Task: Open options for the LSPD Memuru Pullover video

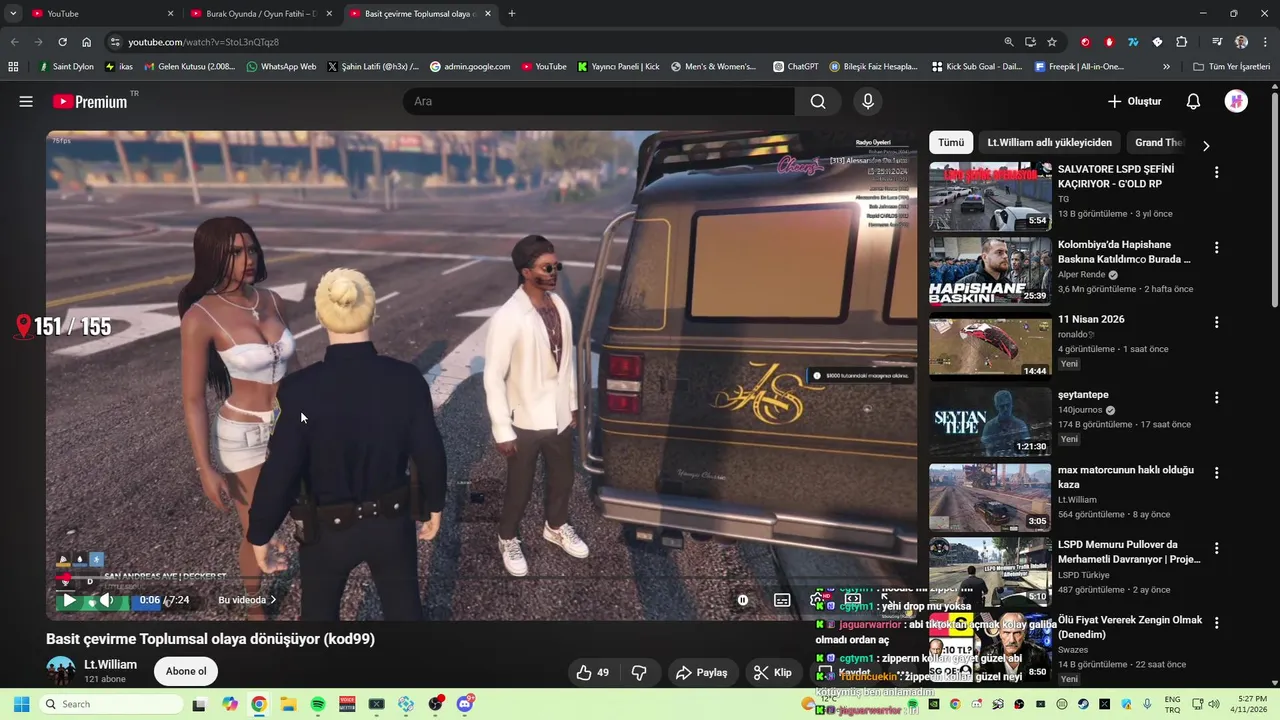Action: tap(1216, 548)
